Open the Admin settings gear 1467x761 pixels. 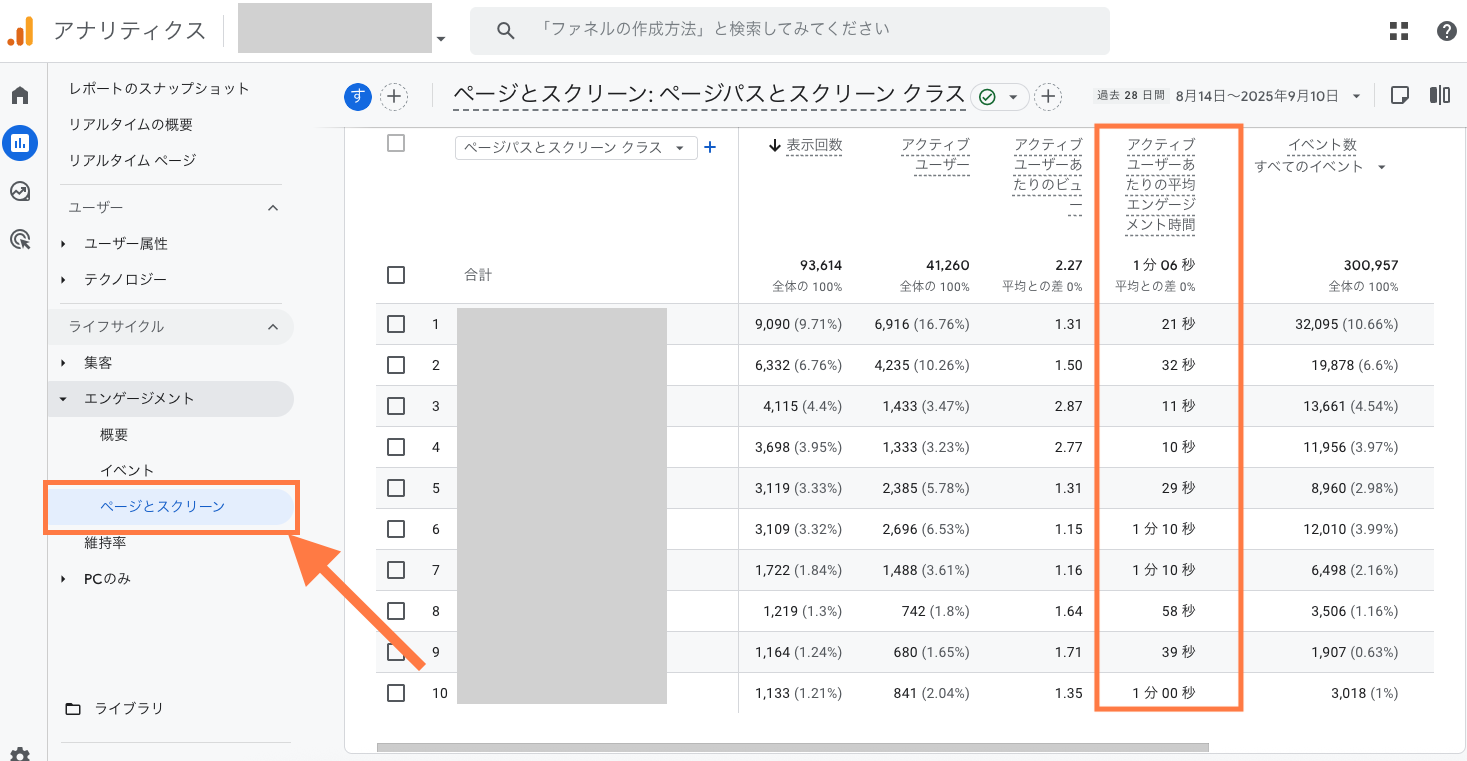pos(20,753)
